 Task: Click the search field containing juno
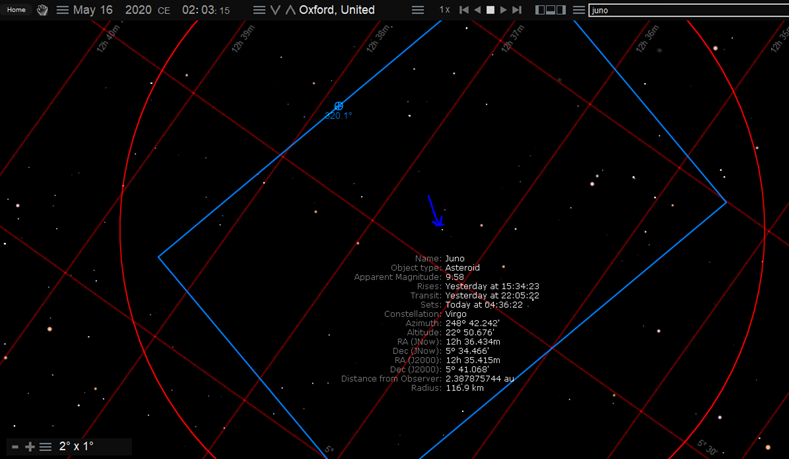pos(689,10)
